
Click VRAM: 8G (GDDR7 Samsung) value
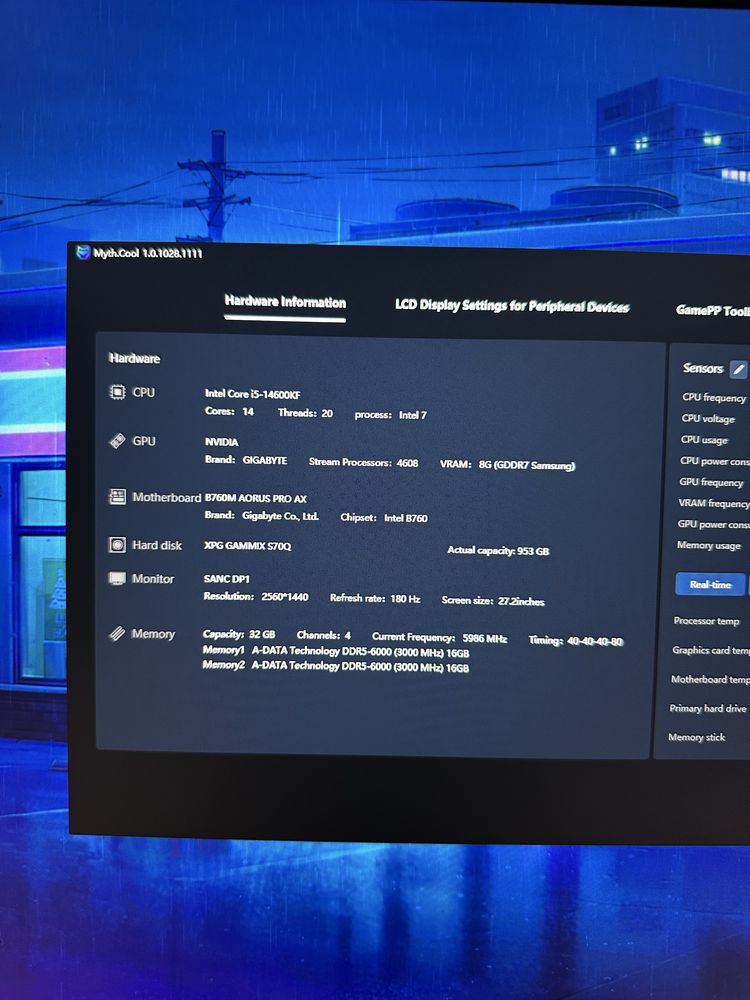(x=508, y=465)
